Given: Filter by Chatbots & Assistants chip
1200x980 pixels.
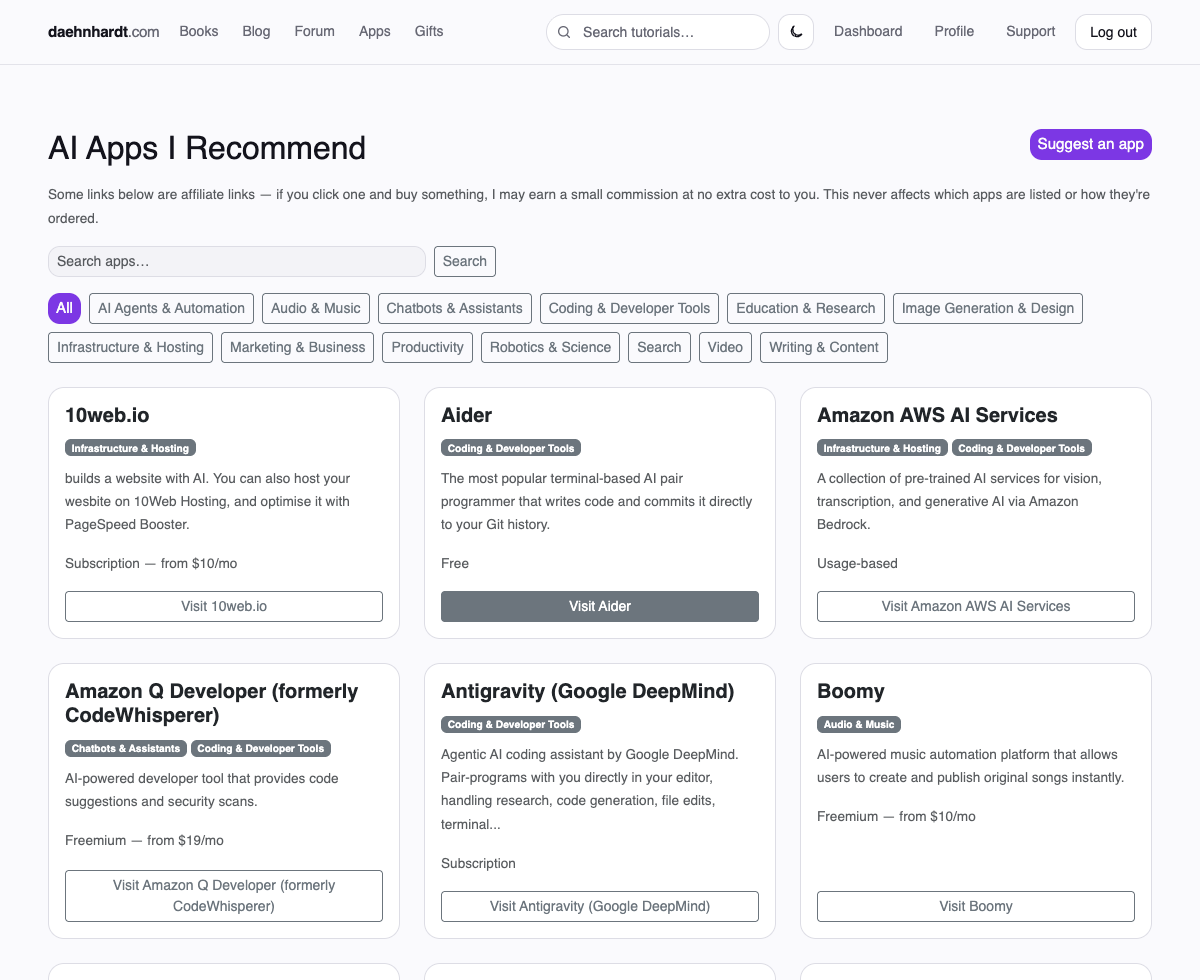Looking at the screenshot, I should (454, 308).
